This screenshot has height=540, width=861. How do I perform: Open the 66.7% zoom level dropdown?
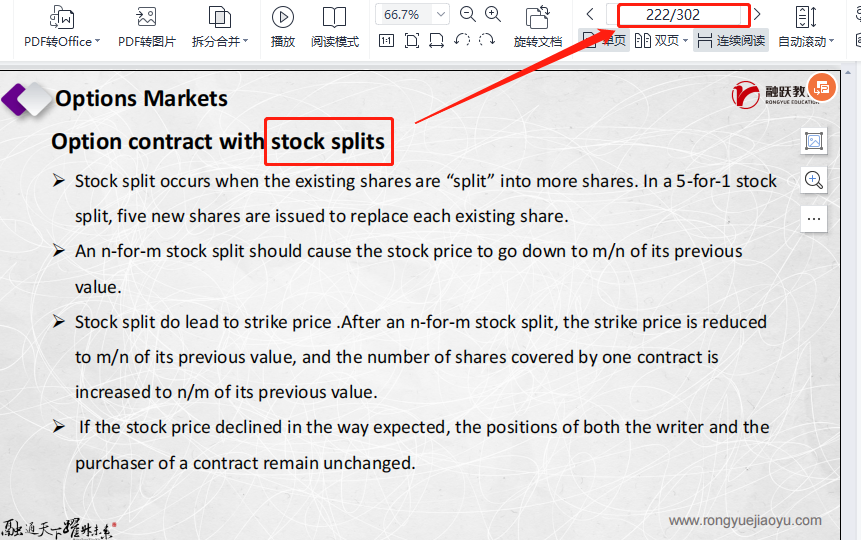pyautogui.click(x=439, y=15)
